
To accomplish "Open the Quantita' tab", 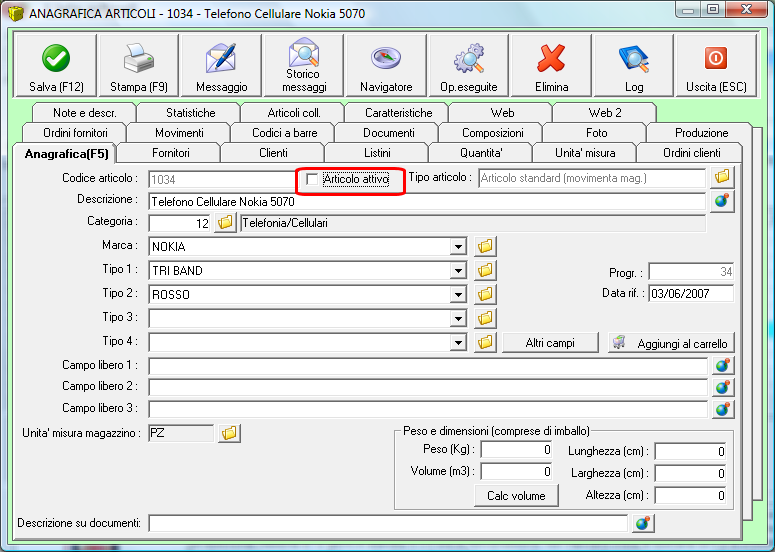I will click(x=481, y=153).
